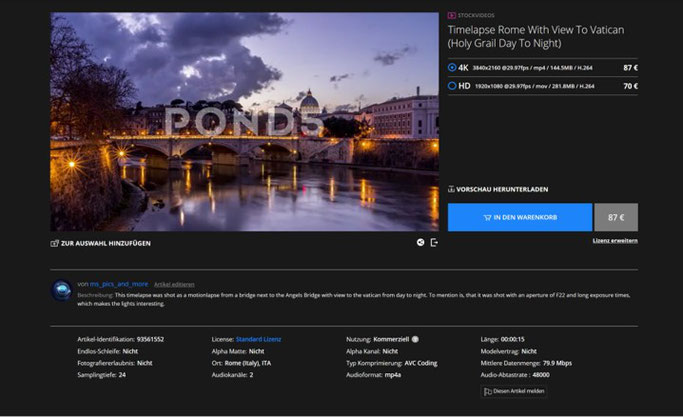Image resolution: width=683 pixels, height=417 pixels.
Task: Add item to cart with In den Warenkorb
Action: click(x=520, y=217)
